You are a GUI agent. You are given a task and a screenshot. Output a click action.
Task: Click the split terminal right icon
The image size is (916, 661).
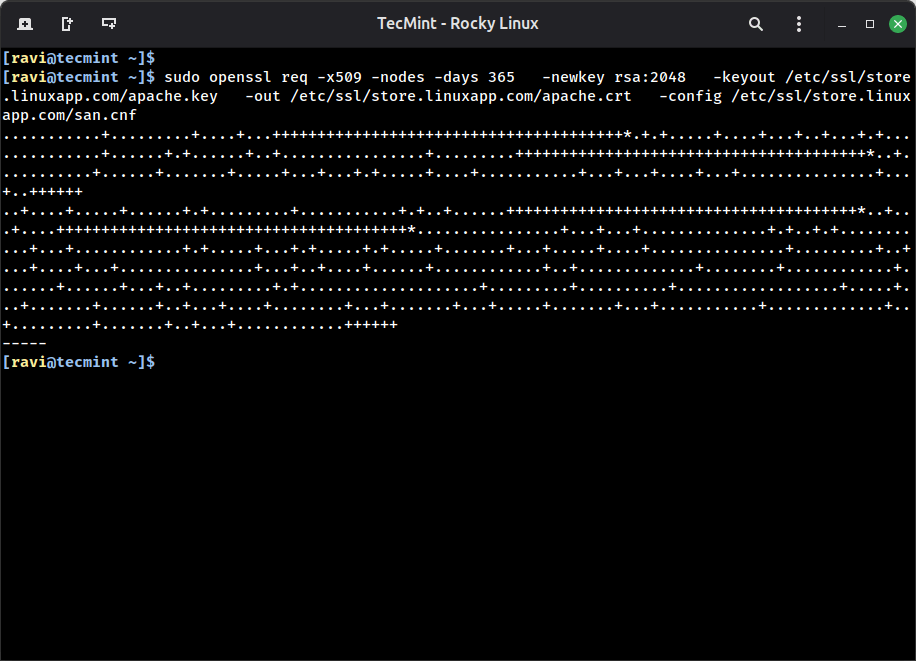pyautogui.click(x=67, y=24)
